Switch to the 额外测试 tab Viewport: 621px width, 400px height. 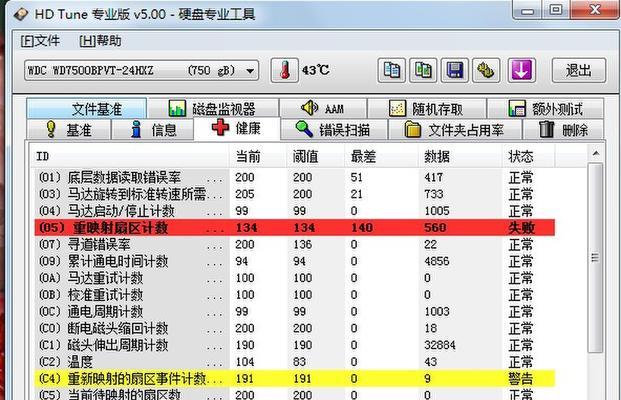coord(546,108)
